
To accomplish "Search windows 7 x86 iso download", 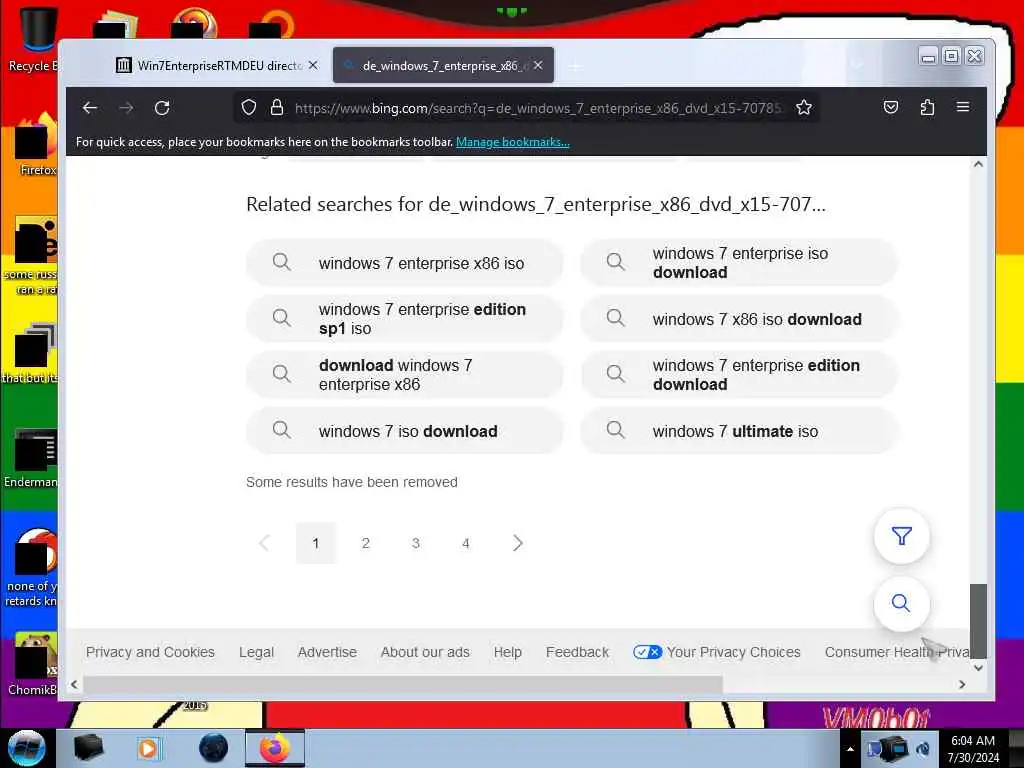I will [739, 319].
